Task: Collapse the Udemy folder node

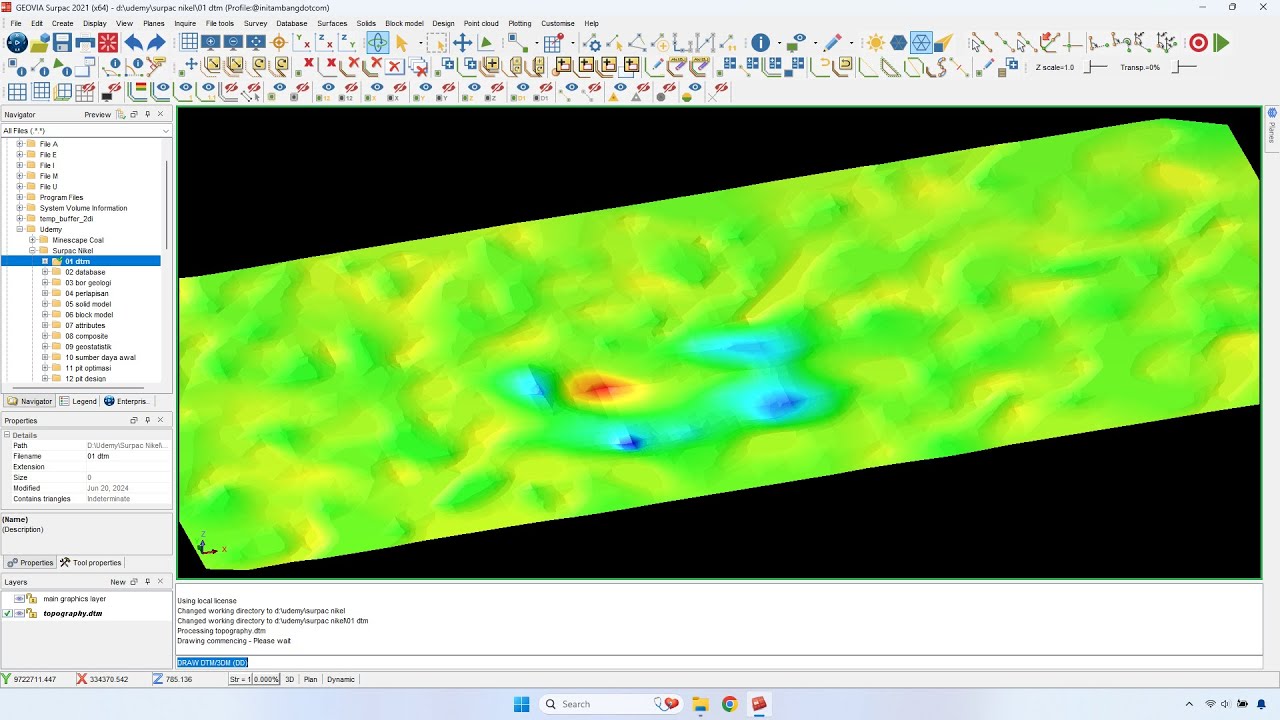Action: click(19, 230)
